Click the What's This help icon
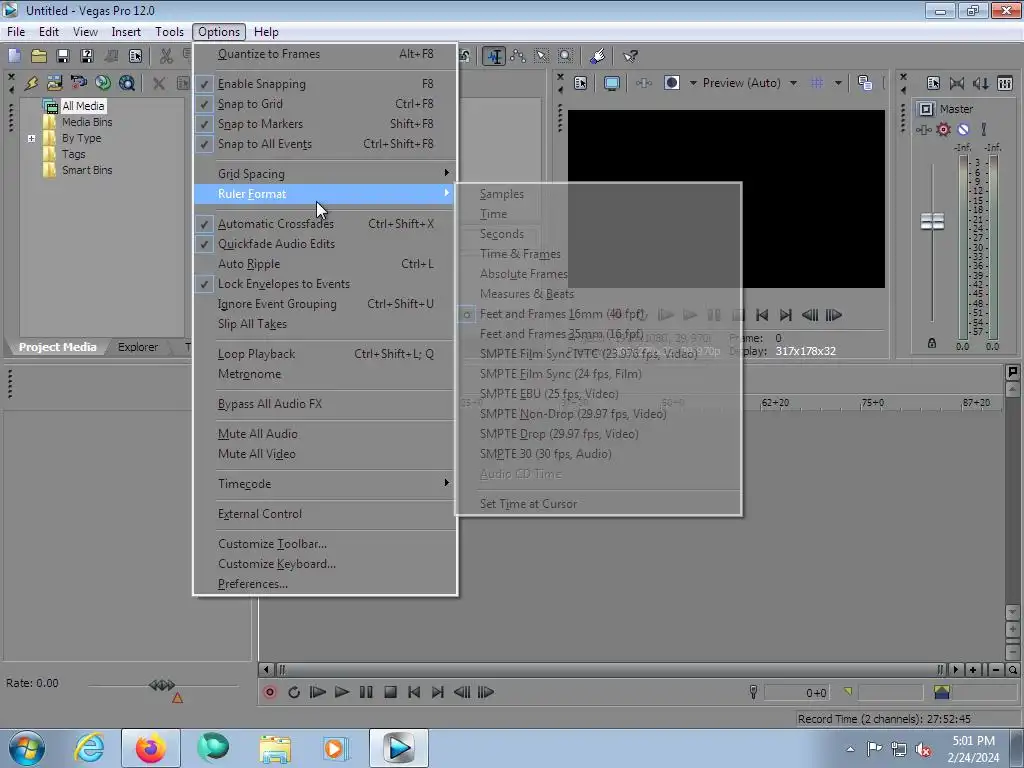Image resolution: width=1024 pixels, height=768 pixels. click(630, 56)
